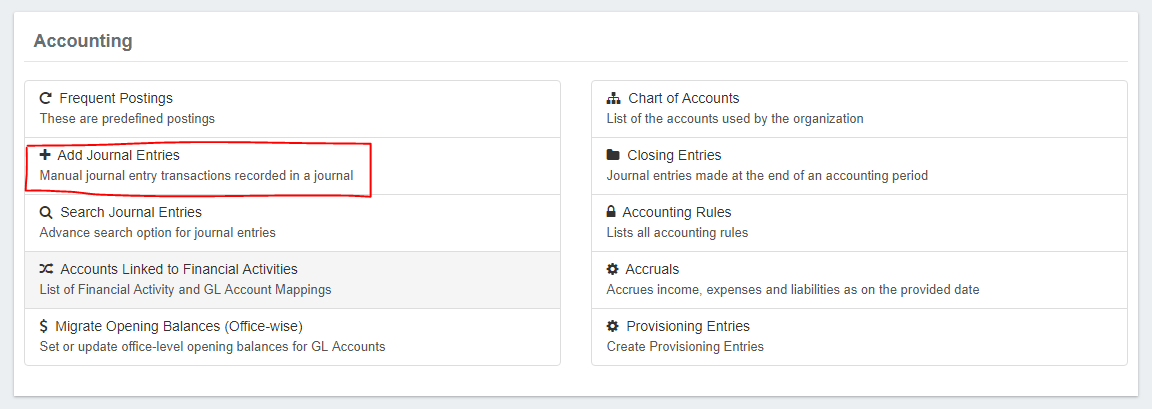Viewport: 1152px width, 409px height.
Task: Open Accounts Linked to Financial Activities
Action: pos(179,270)
